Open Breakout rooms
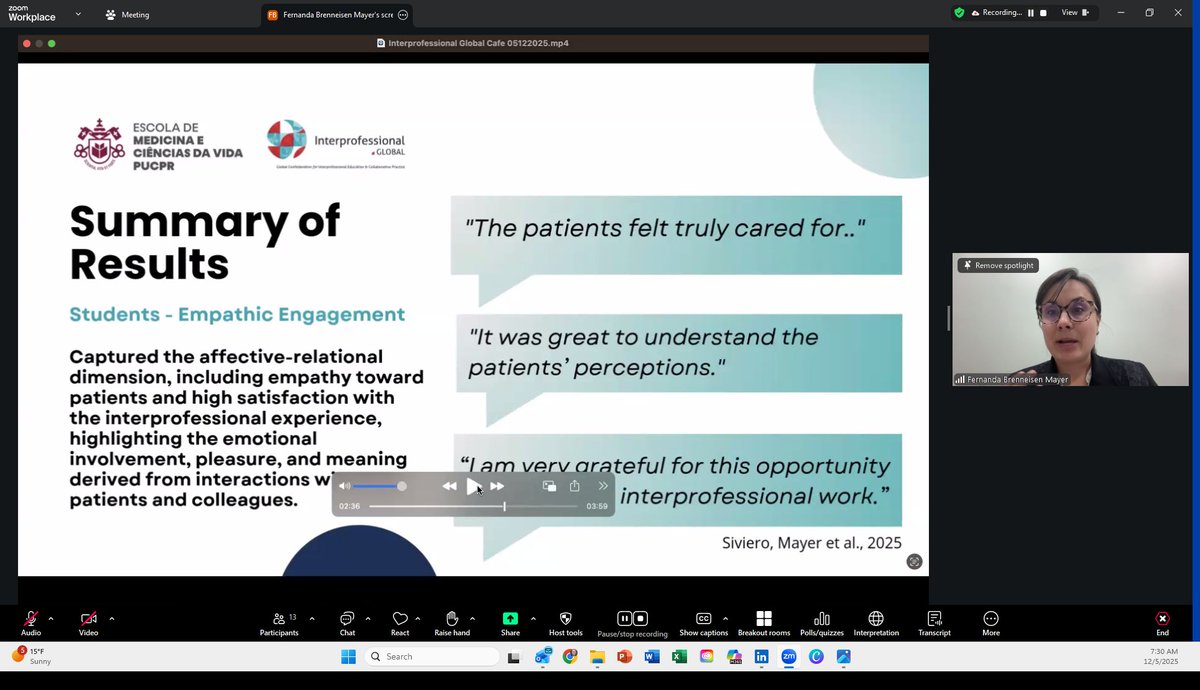This screenshot has width=1200, height=690. coord(764,623)
